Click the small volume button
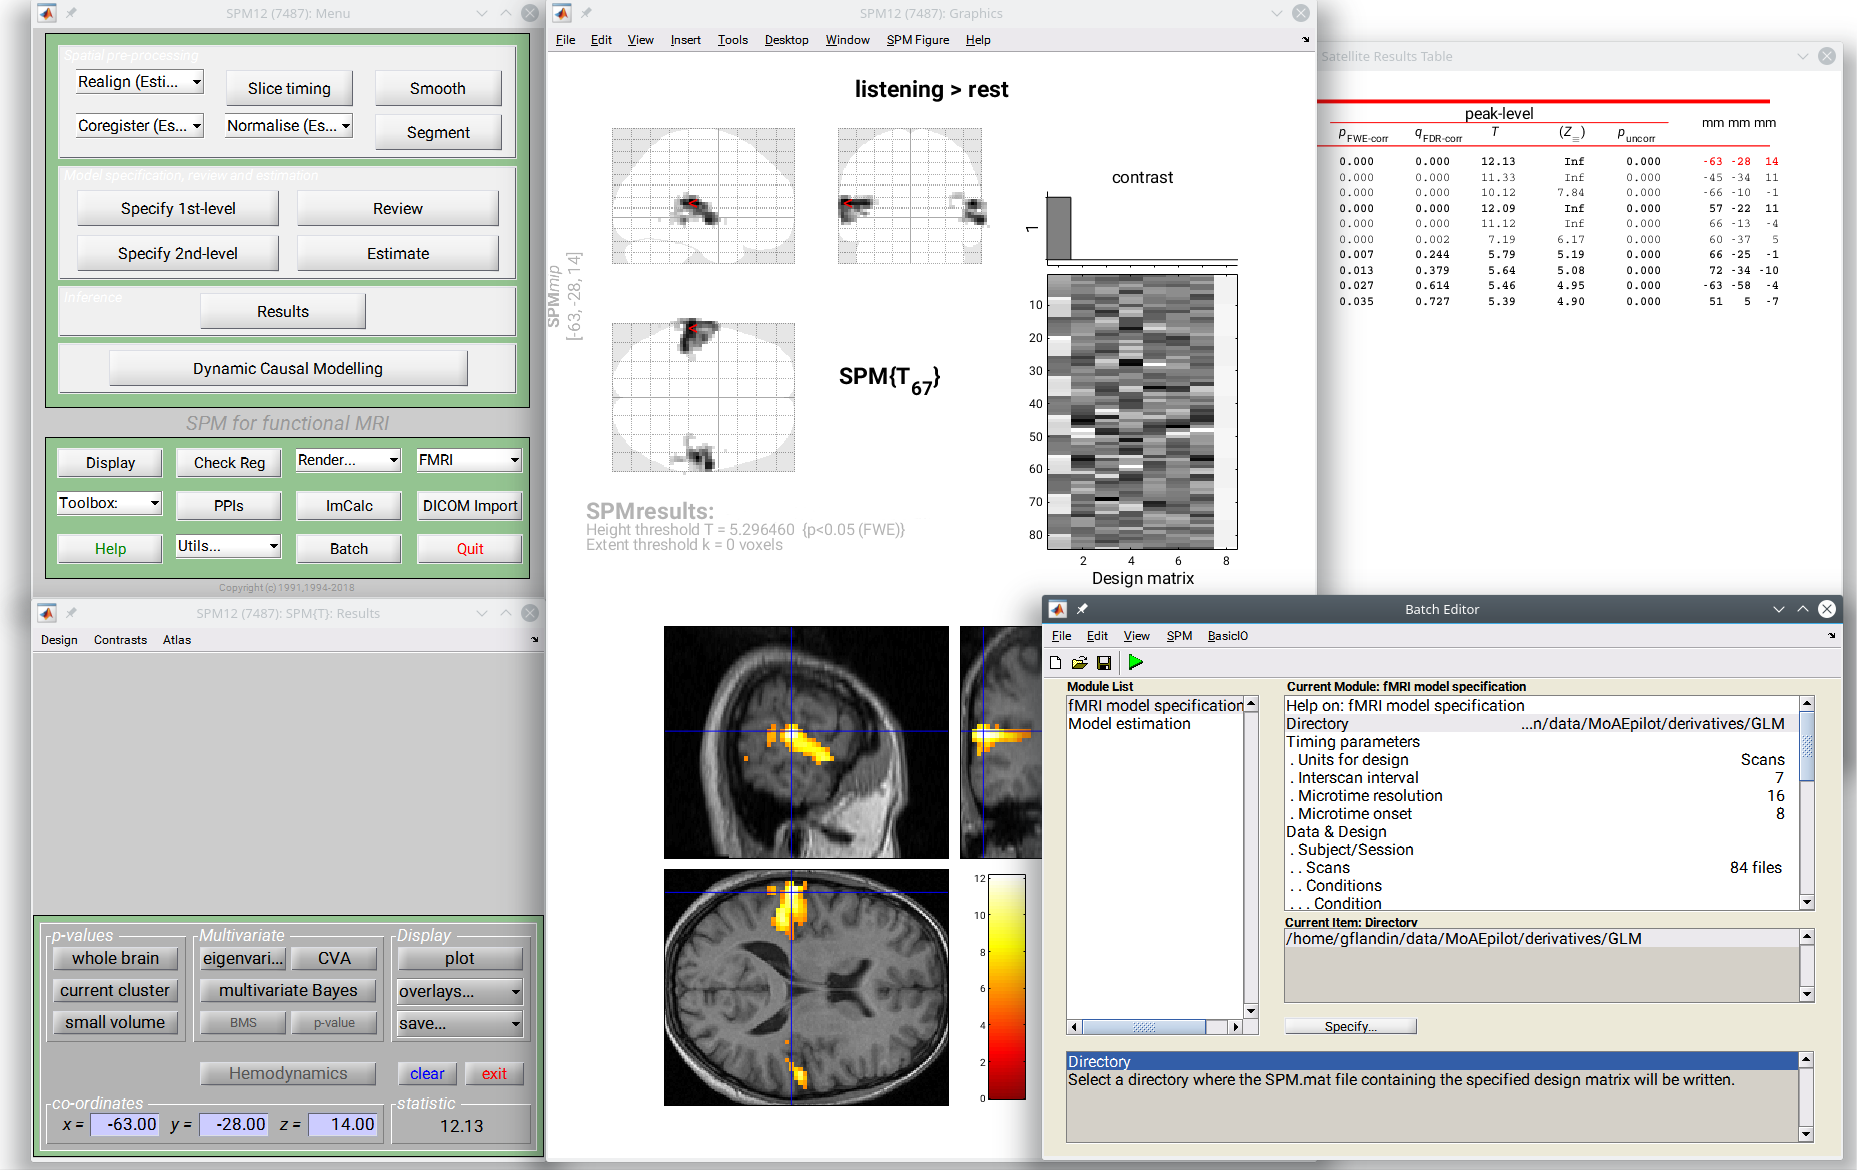Viewport: 1858px width, 1170px height. [115, 1022]
